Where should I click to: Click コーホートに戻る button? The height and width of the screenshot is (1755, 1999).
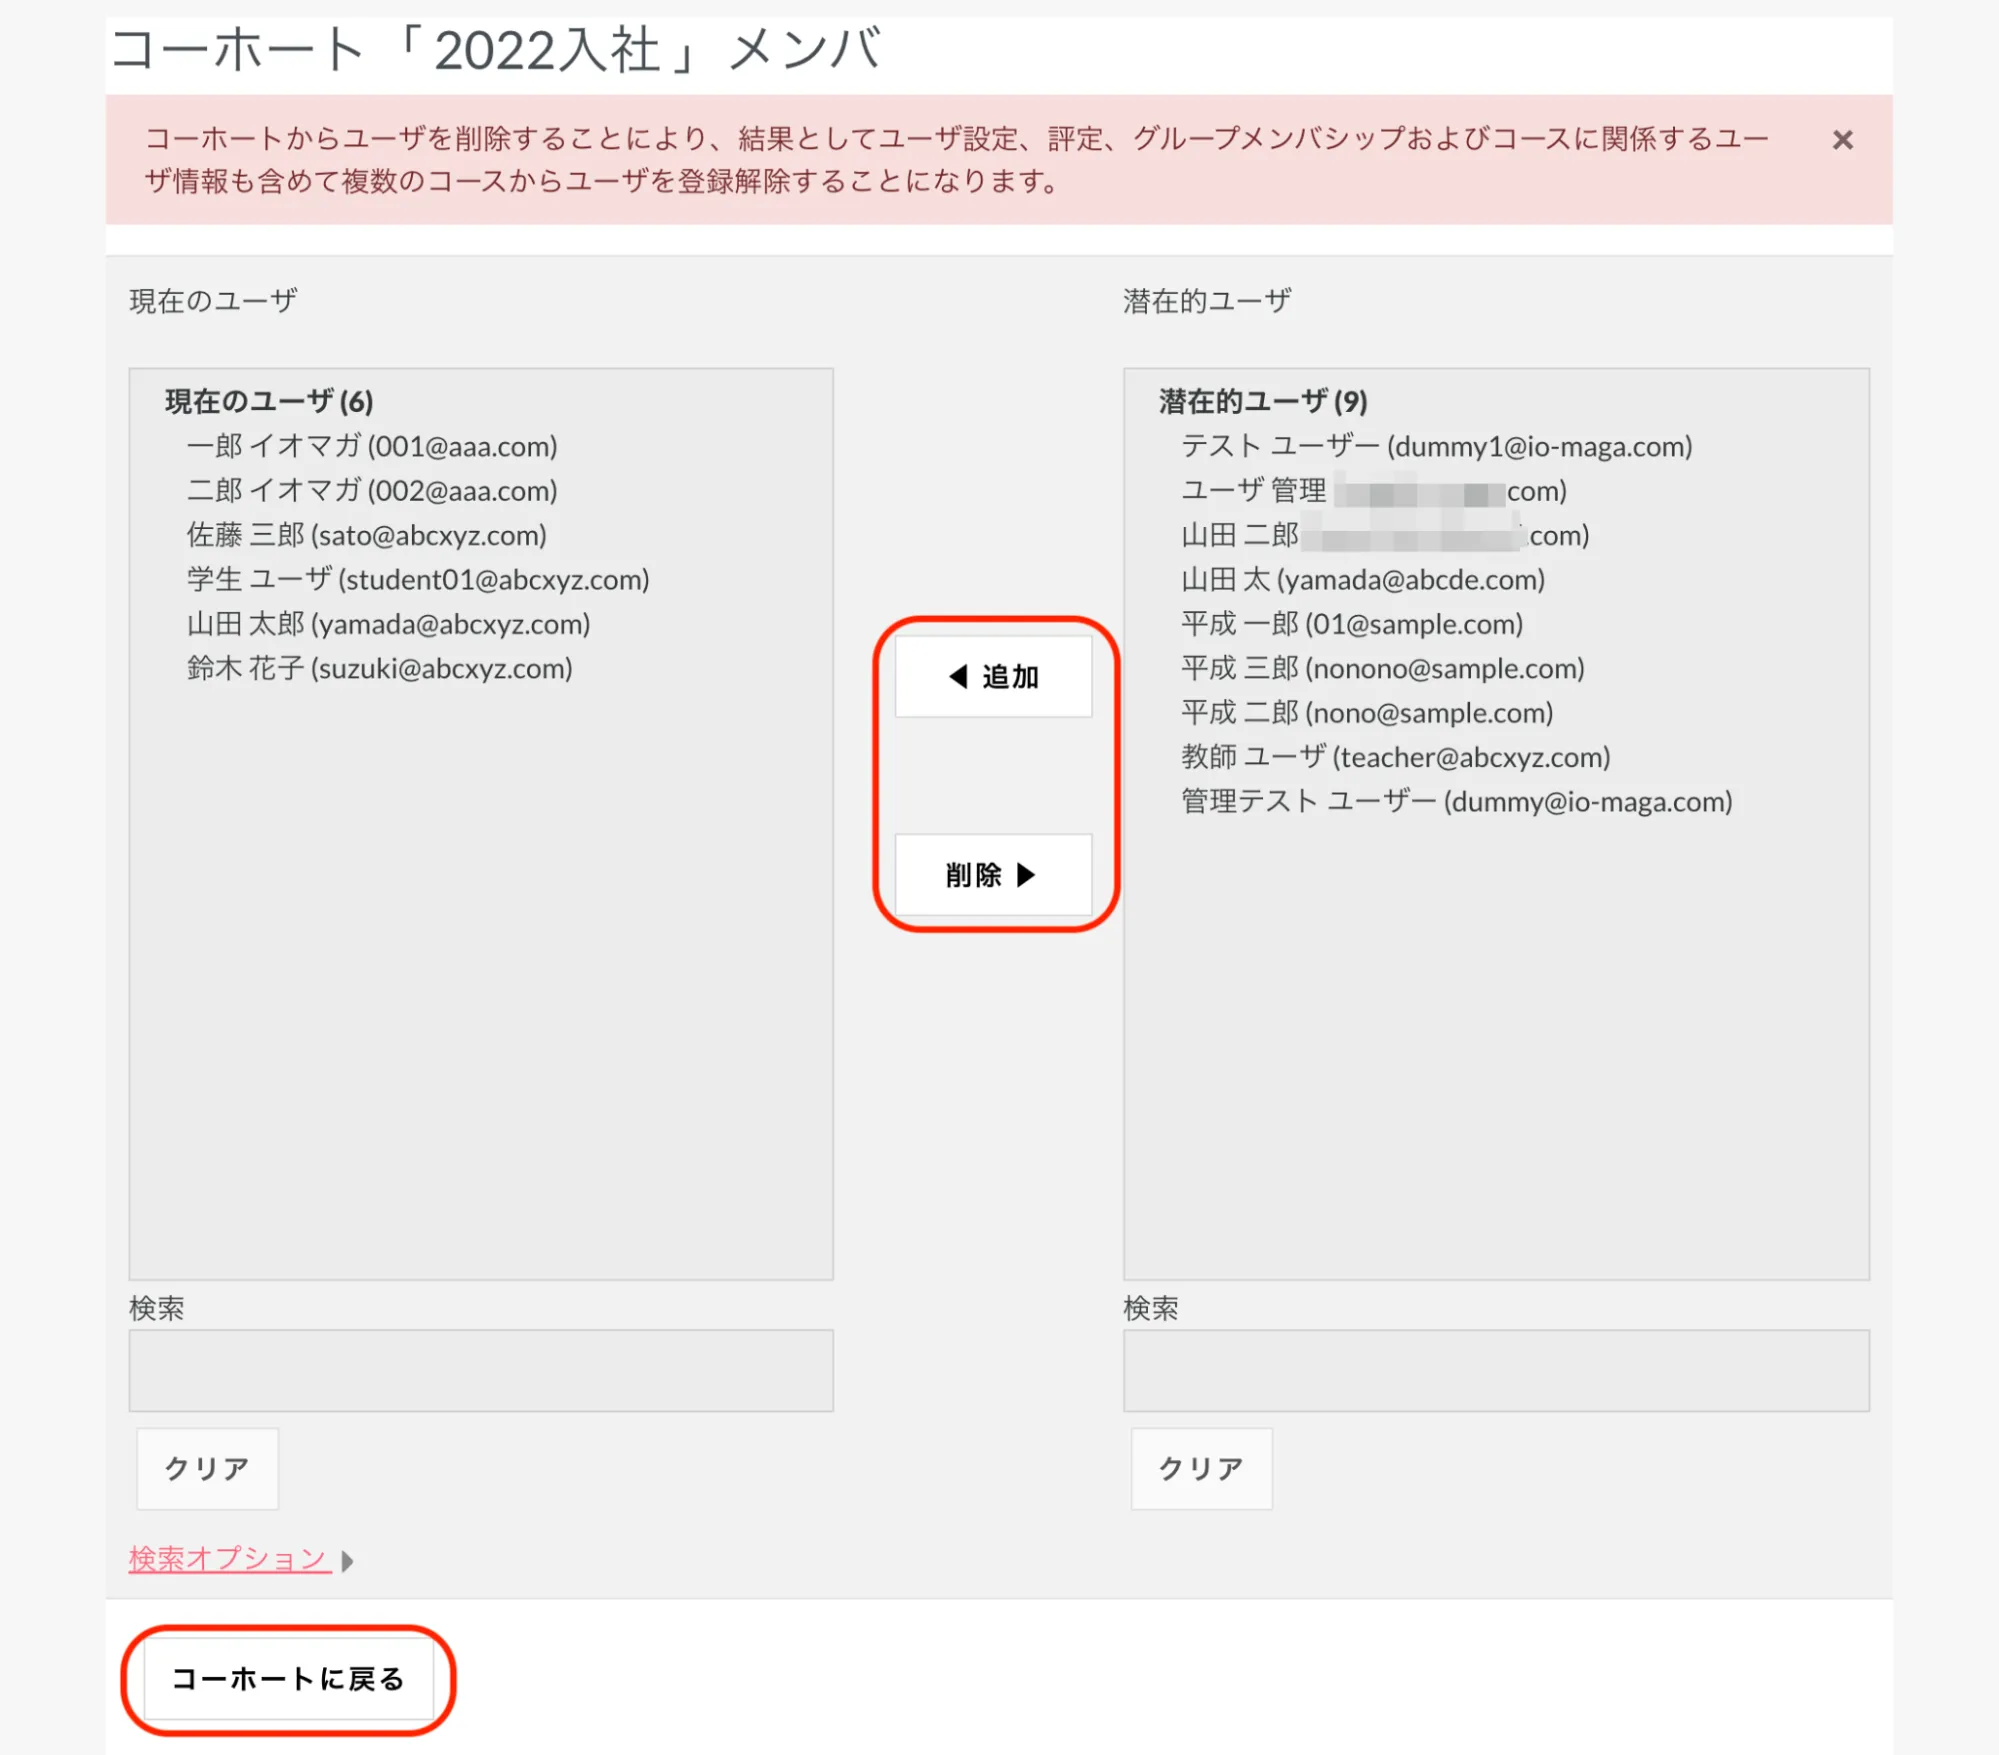pyautogui.click(x=288, y=1679)
